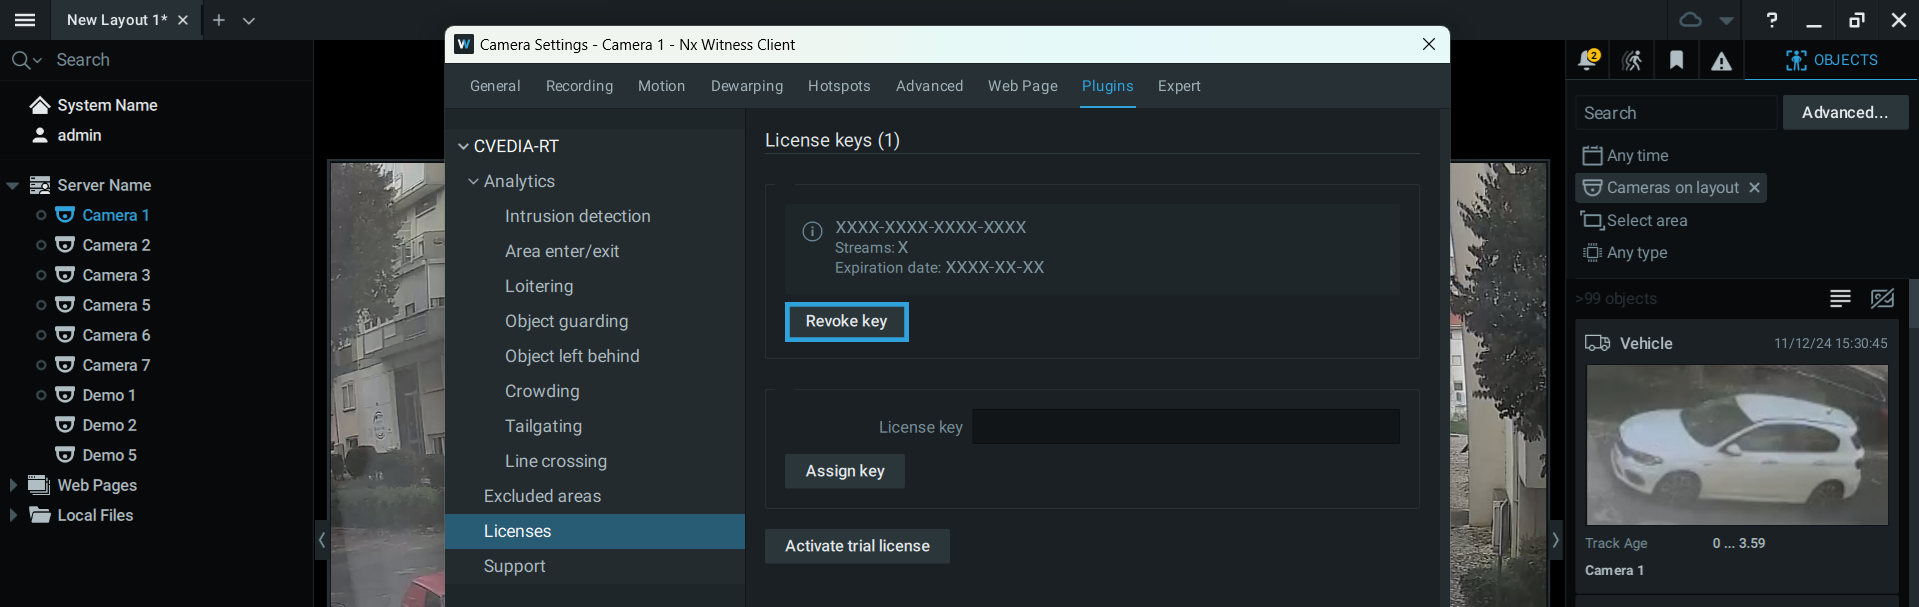Close the New Layout 1 tab
Image resolution: width=1919 pixels, height=607 pixels.
[183, 20]
